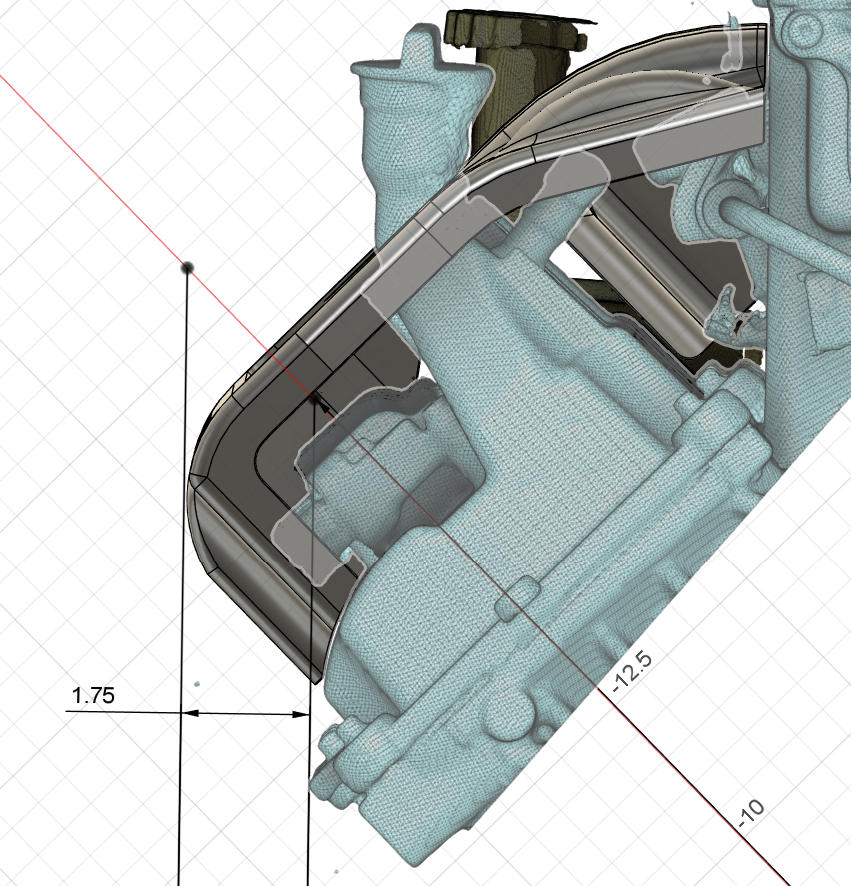This screenshot has width=851, height=886.
Task: Click the right dimension arrowhead
Action: tap(300, 713)
